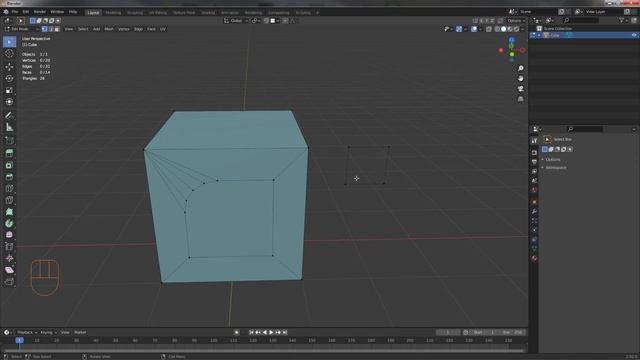Open the Tool properties tab icon
The height and width of the screenshot is (360, 640).
point(534,140)
